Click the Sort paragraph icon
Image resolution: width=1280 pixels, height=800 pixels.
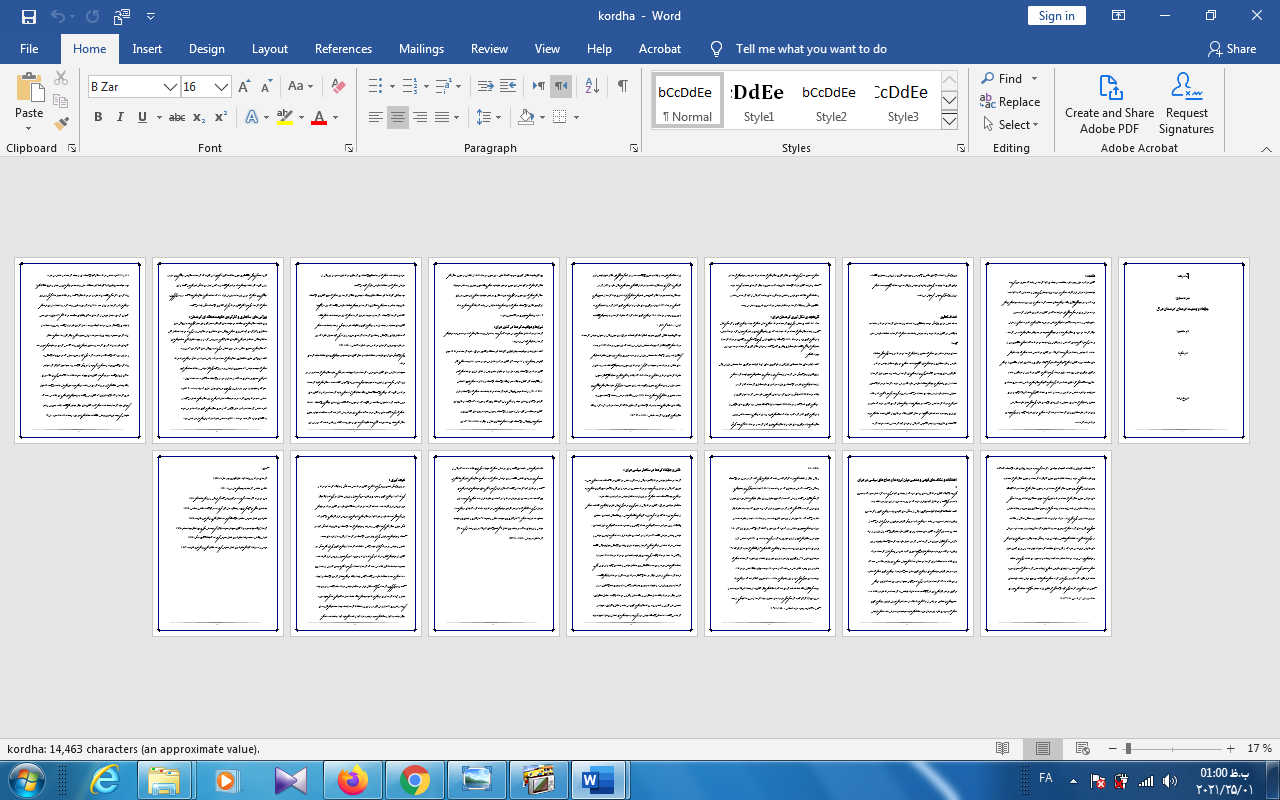[592, 86]
